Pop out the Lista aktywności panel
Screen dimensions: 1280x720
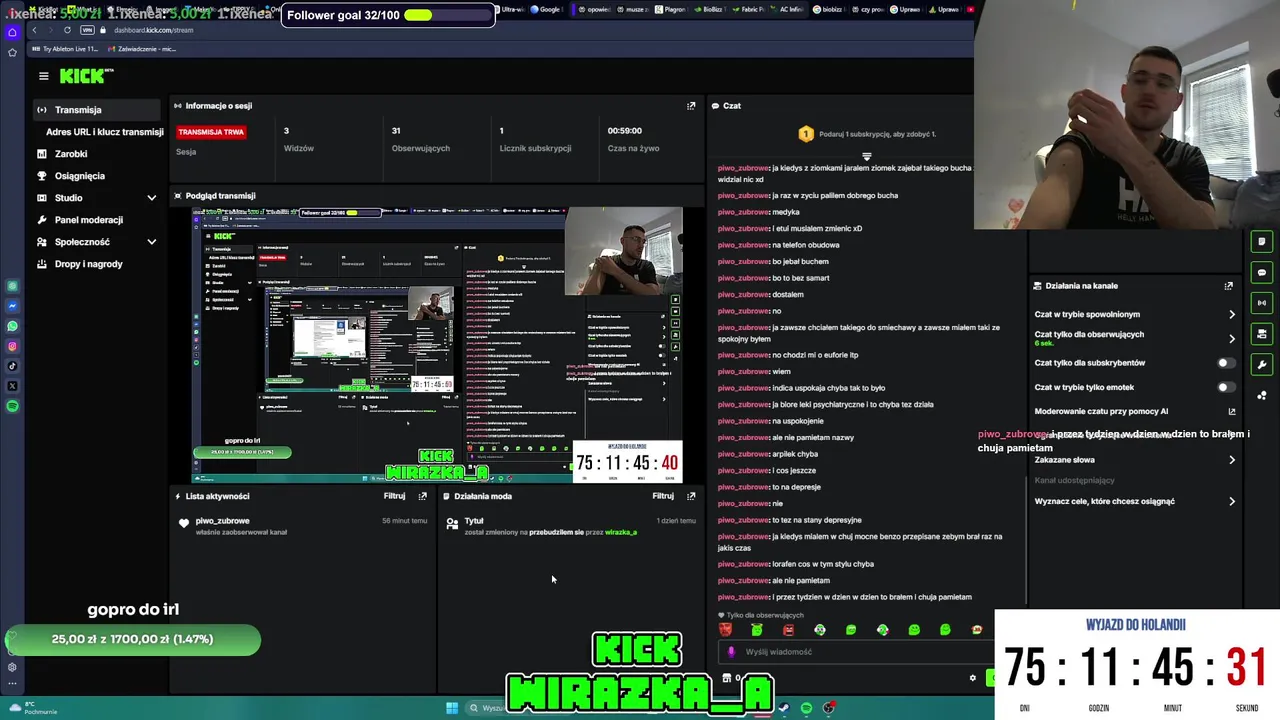pos(423,496)
